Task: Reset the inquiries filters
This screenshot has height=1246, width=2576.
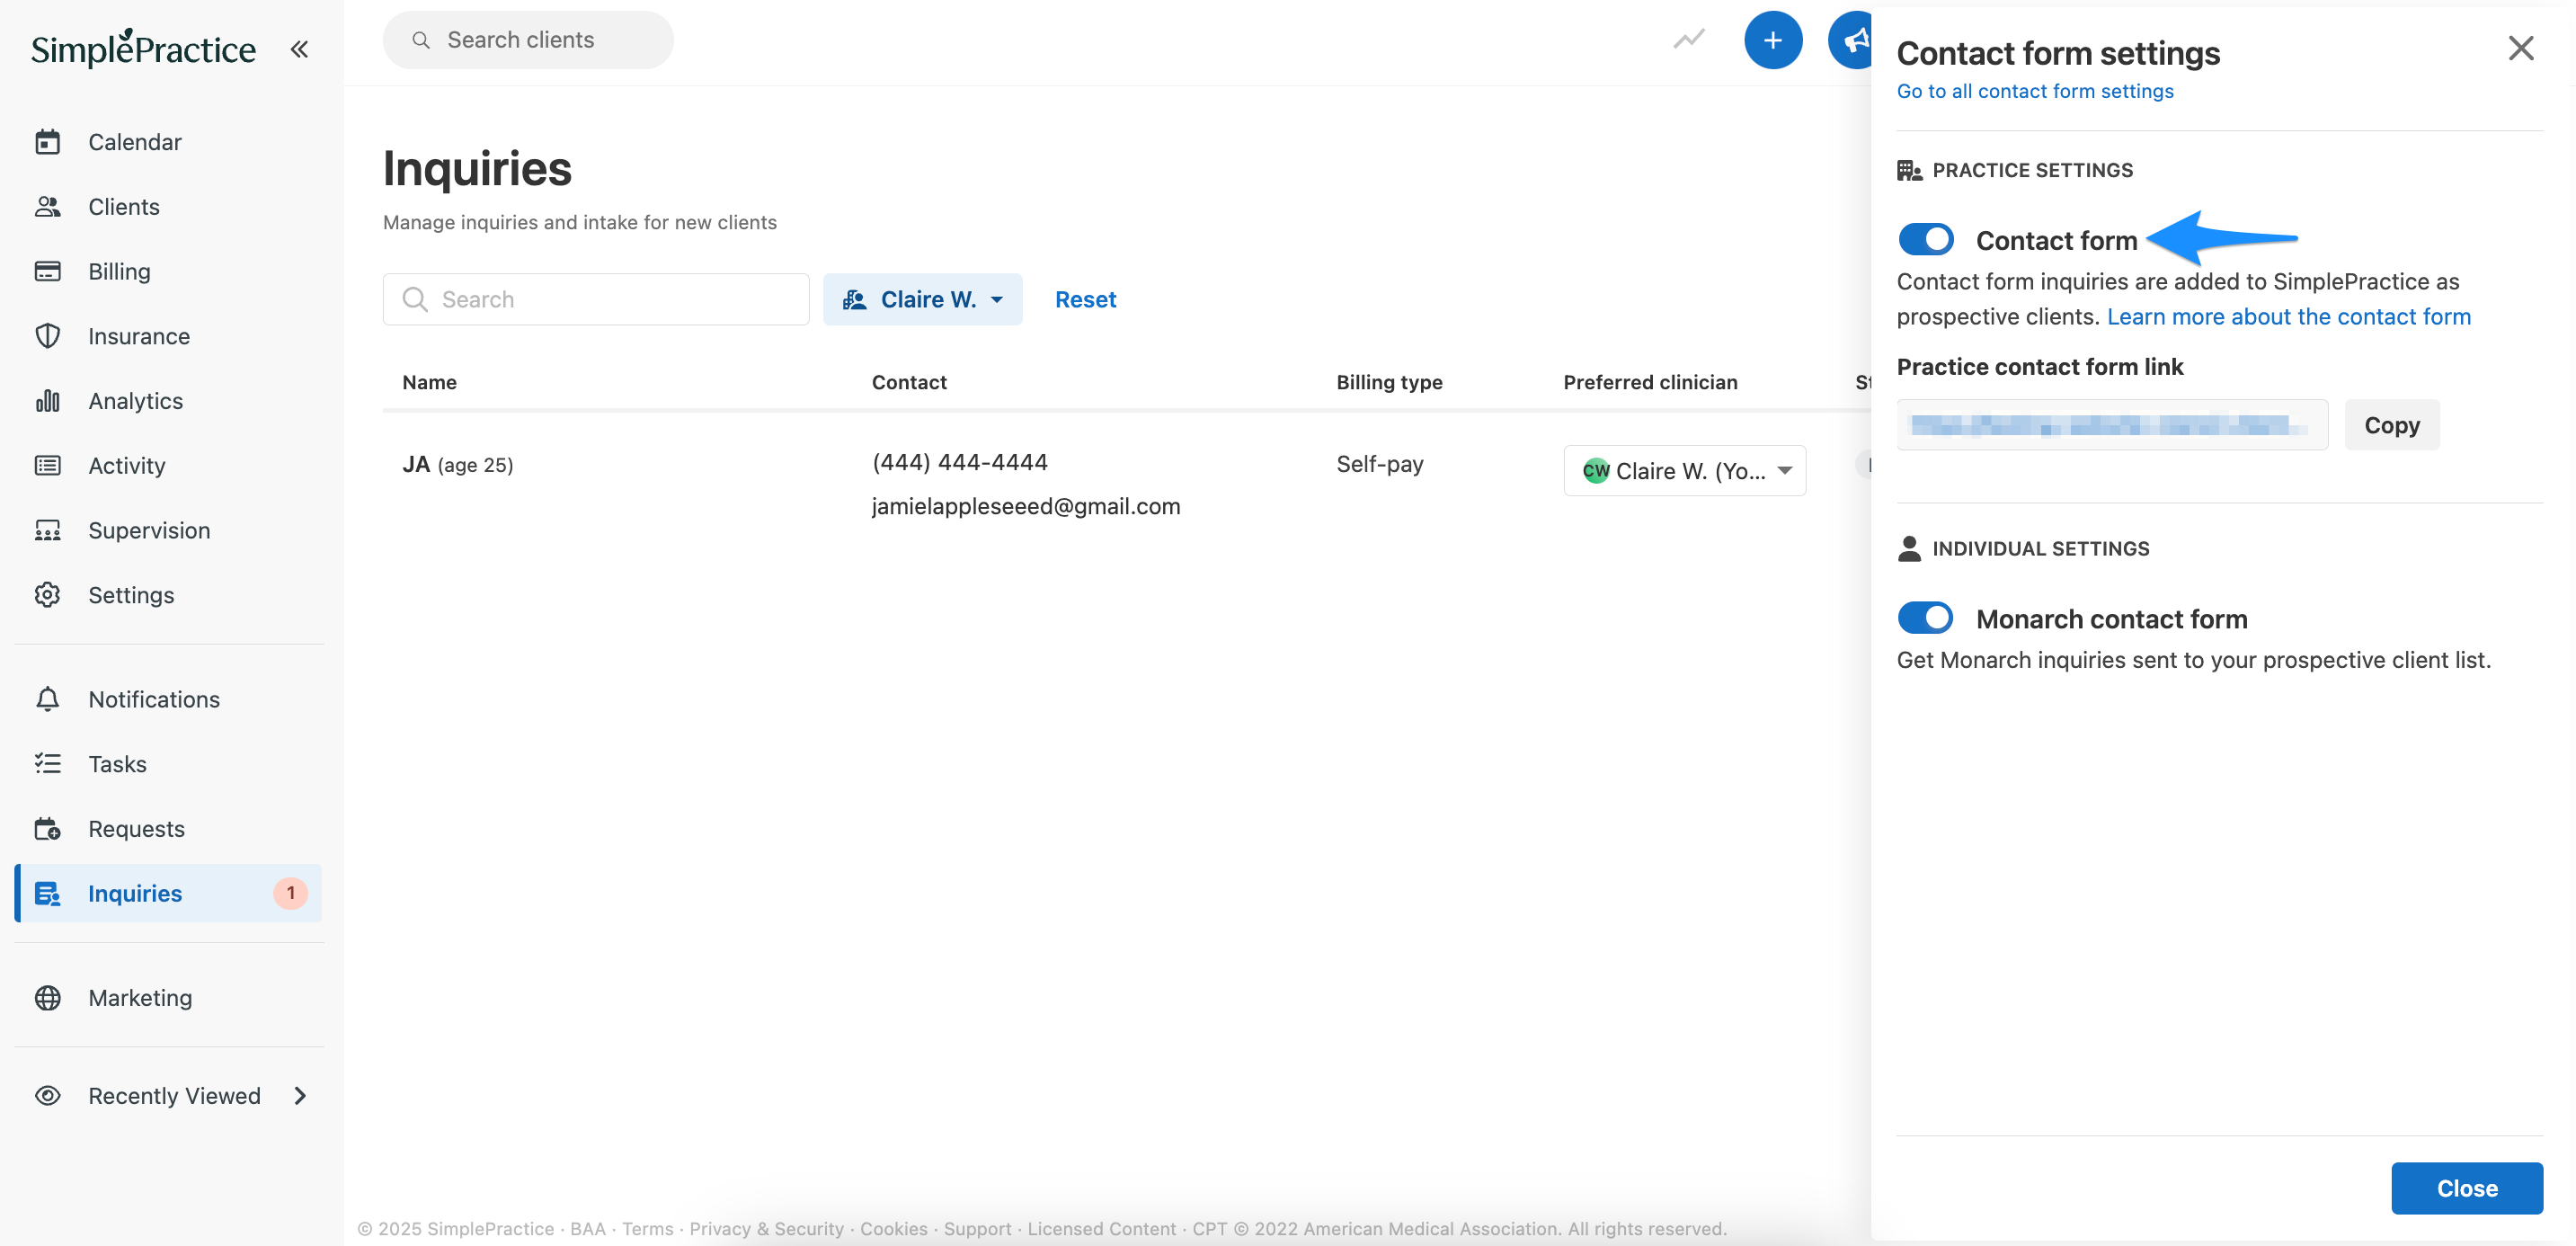Action: [x=1085, y=299]
